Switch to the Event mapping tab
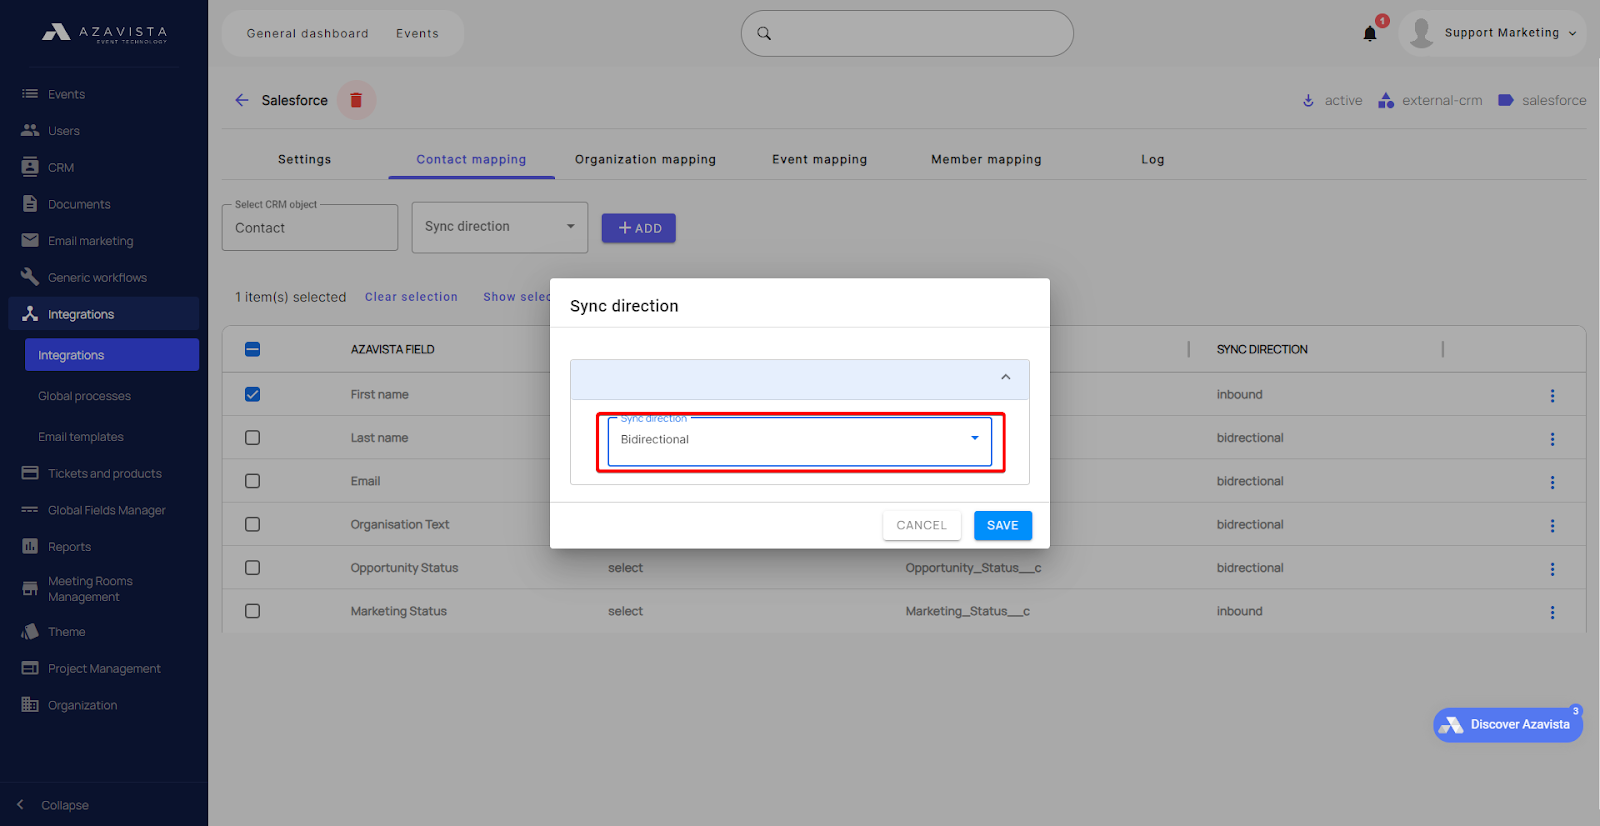The height and width of the screenshot is (826, 1600). click(x=819, y=159)
